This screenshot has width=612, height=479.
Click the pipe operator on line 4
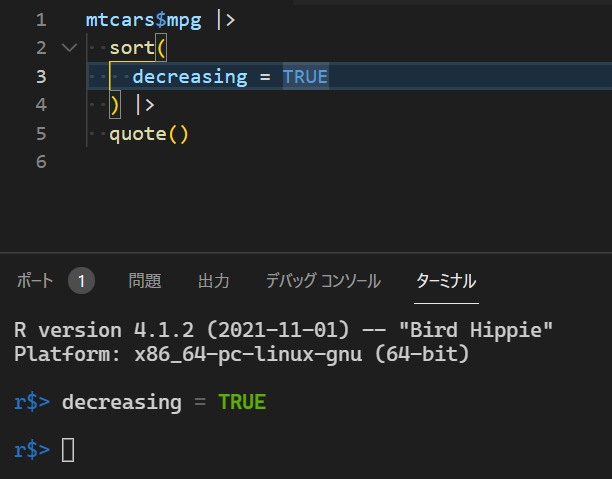pos(145,105)
